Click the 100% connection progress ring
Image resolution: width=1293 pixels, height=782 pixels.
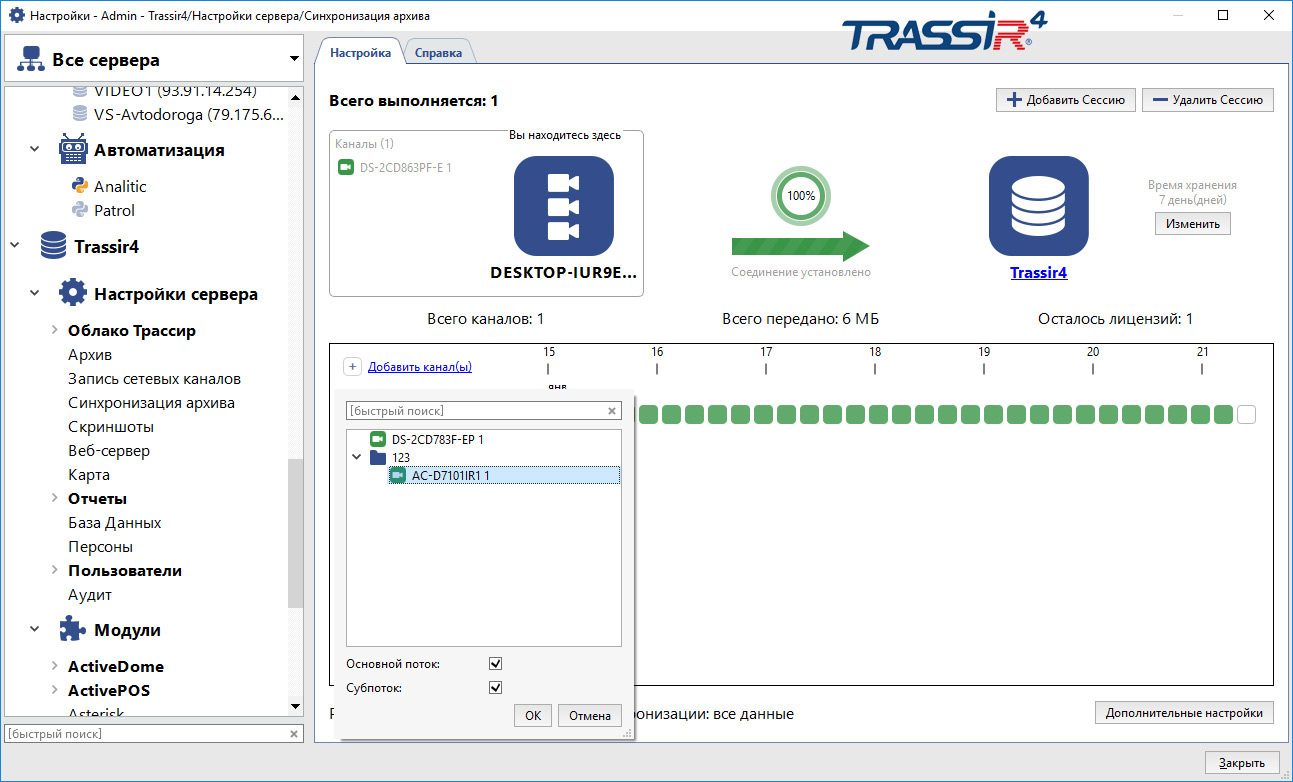tap(800, 195)
